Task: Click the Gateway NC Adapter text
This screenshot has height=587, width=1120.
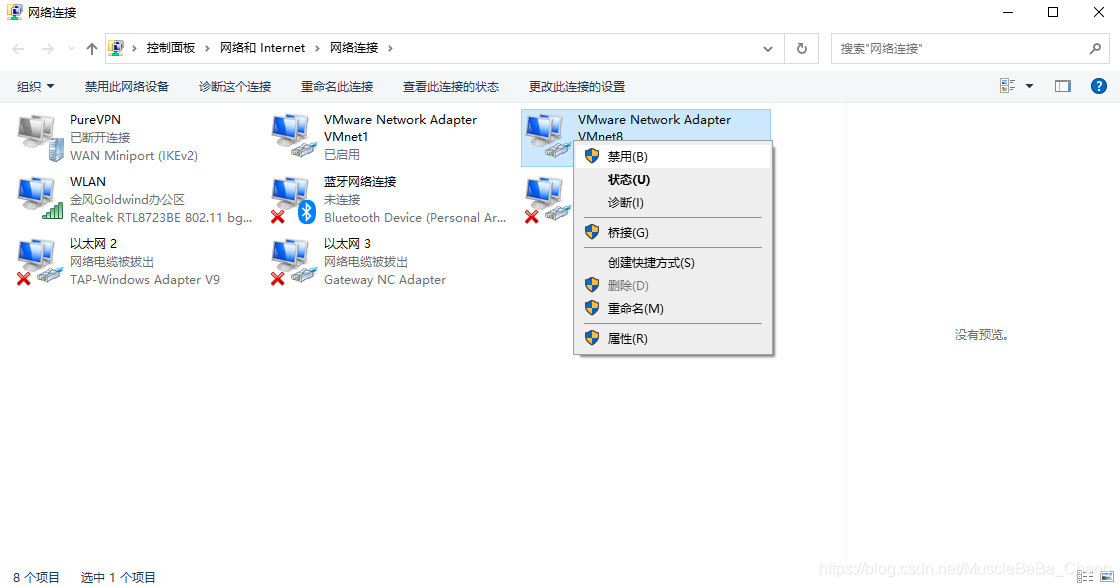Action: tap(384, 279)
